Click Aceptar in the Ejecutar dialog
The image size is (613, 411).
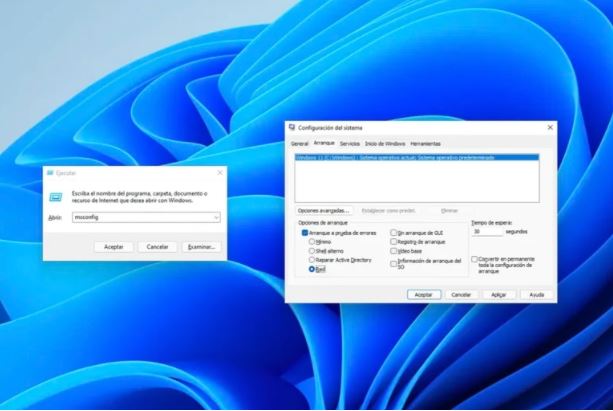[x=114, y=247]
